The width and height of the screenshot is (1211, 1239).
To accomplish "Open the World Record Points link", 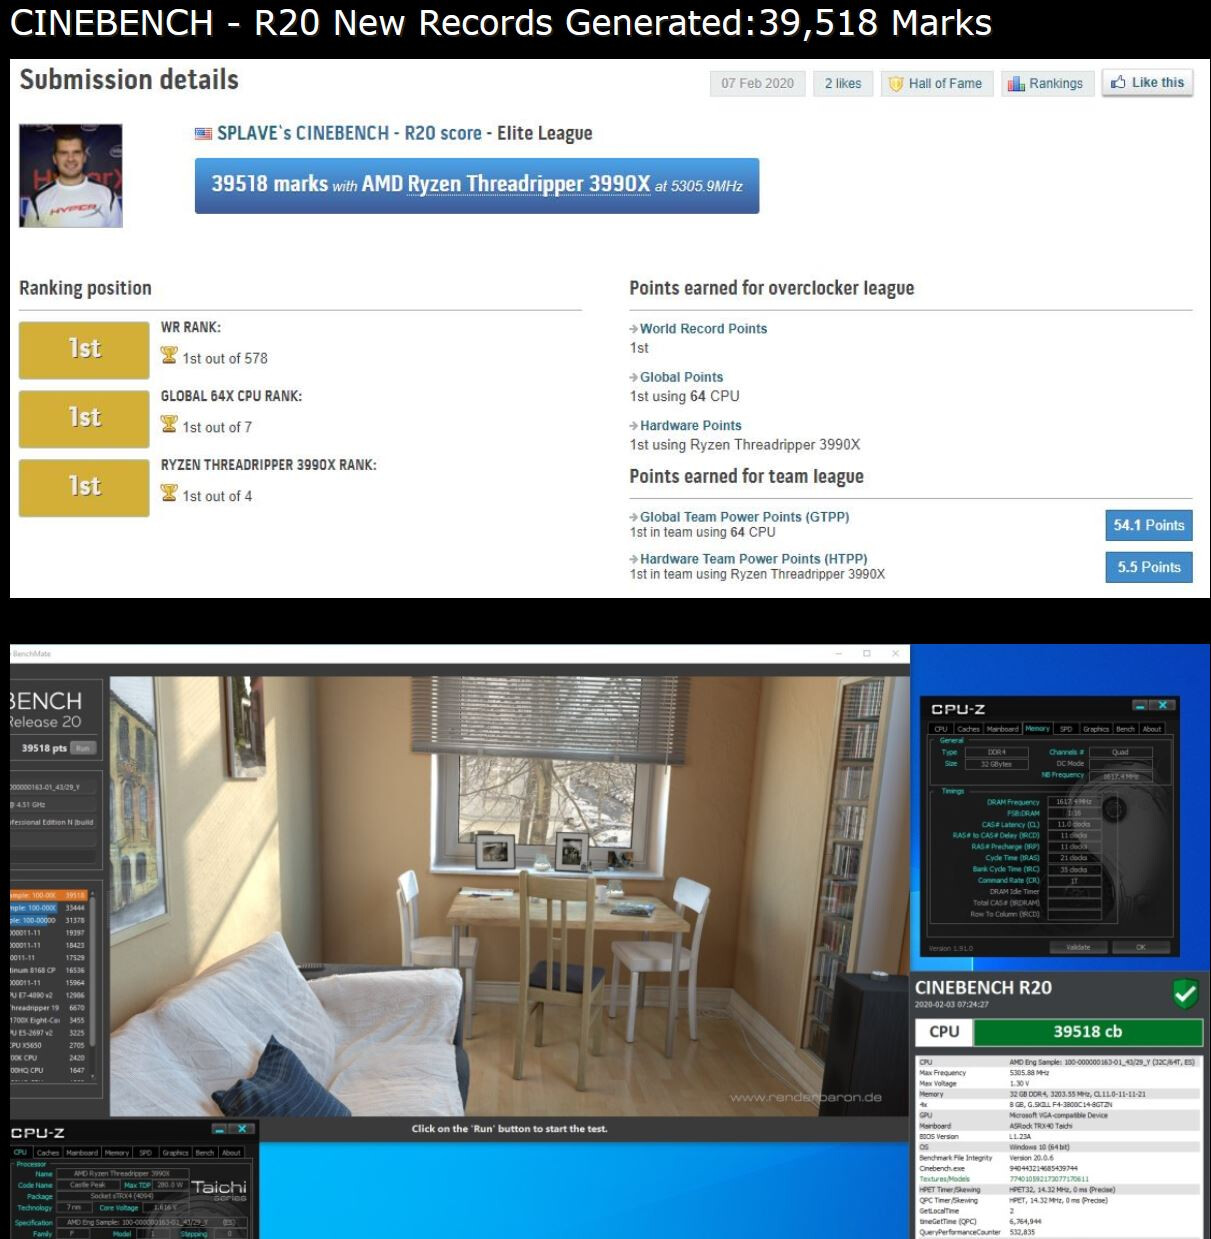I will tap(703, 329).
